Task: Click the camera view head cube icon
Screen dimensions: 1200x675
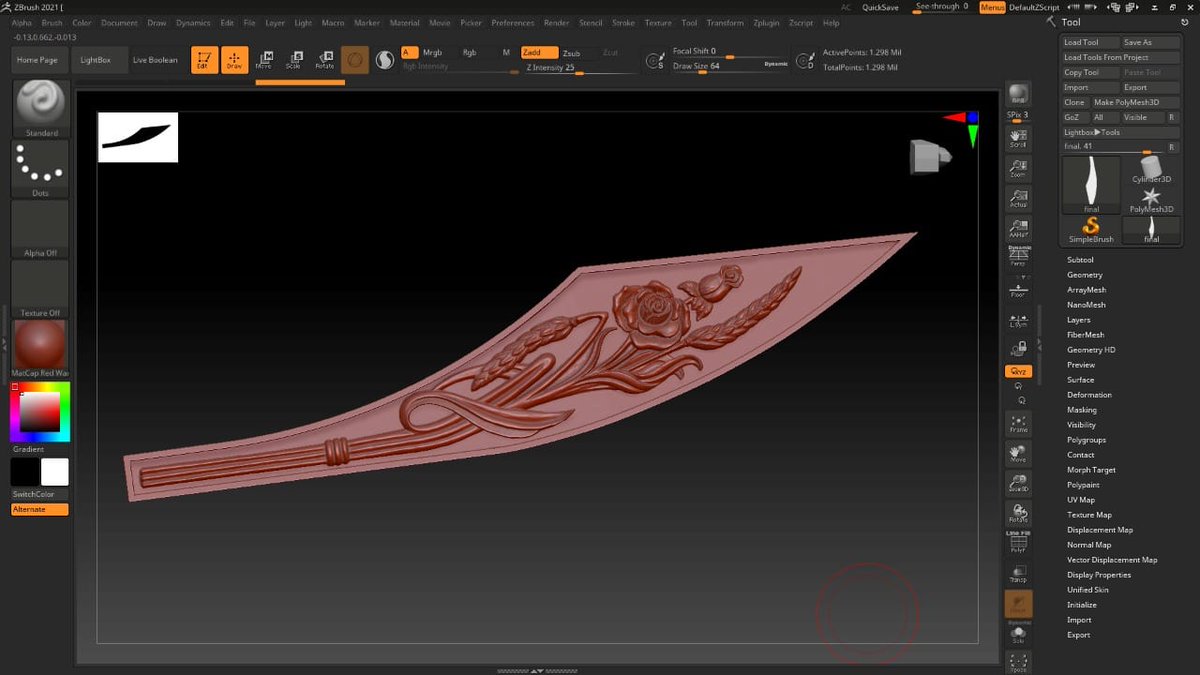Action: click(929, 156)
